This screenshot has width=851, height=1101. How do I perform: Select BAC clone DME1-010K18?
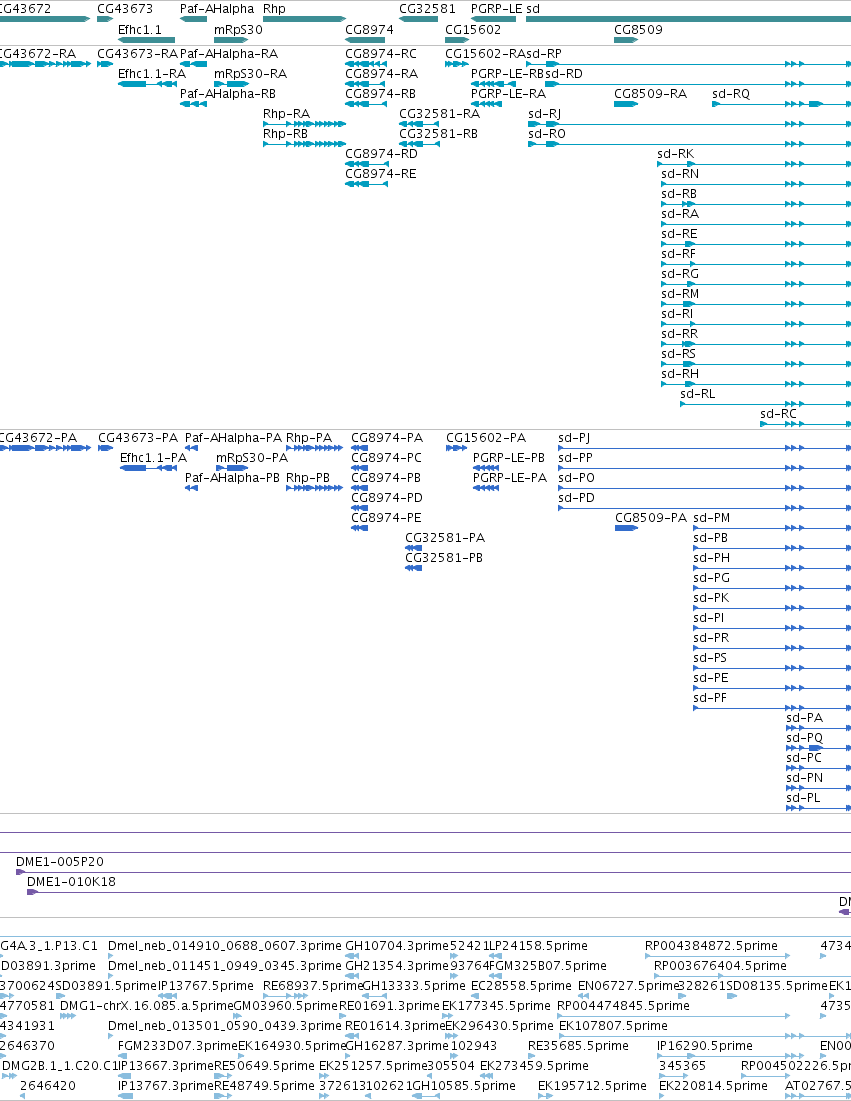point(71,881)
